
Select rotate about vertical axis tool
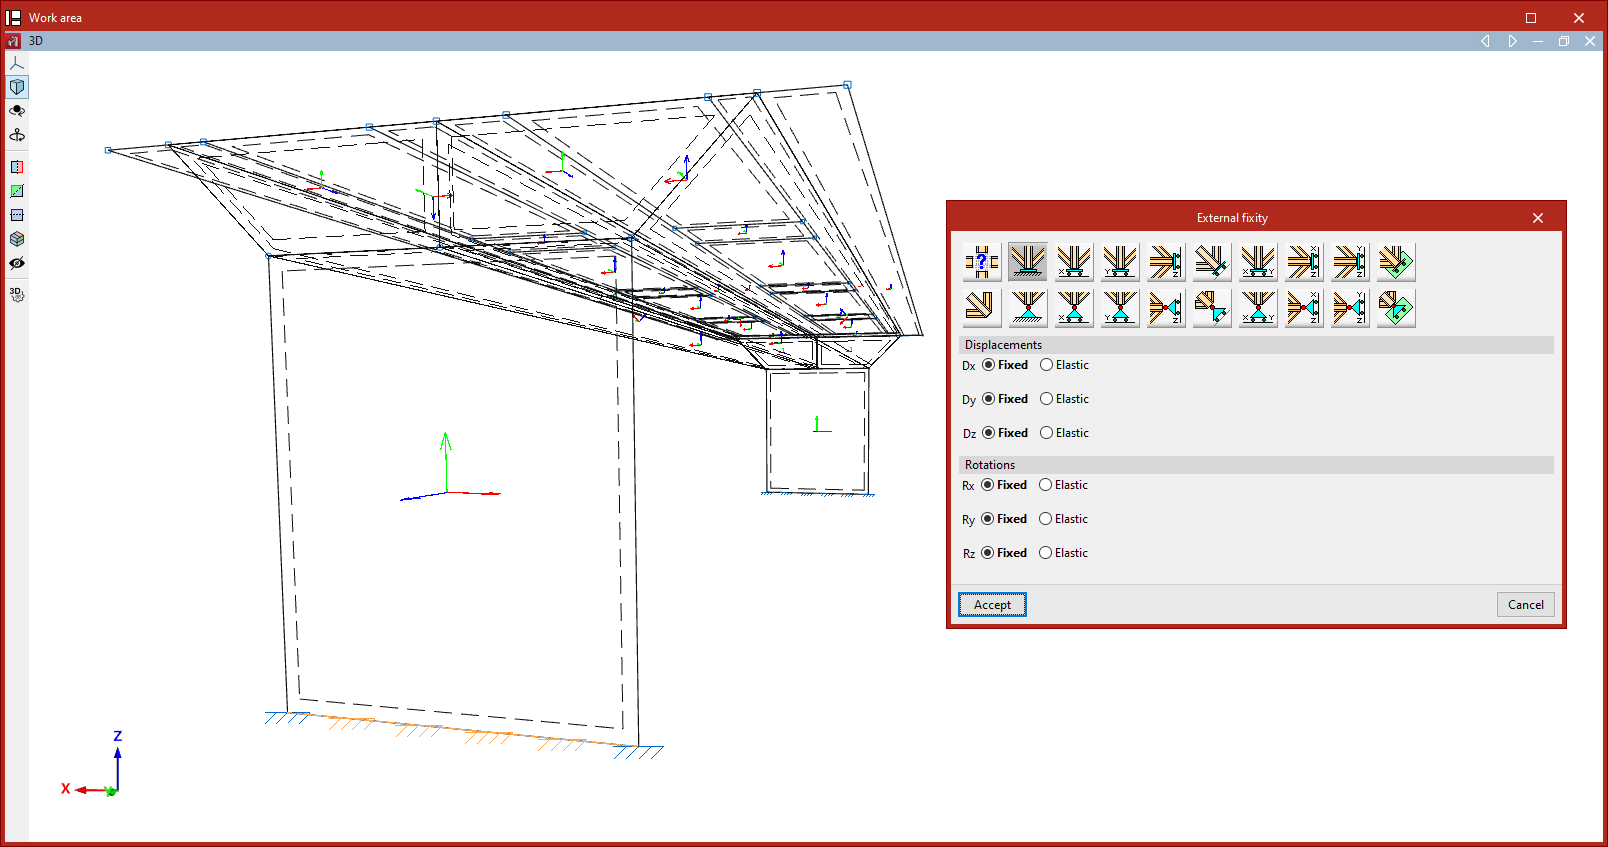(x=17, y=135)
